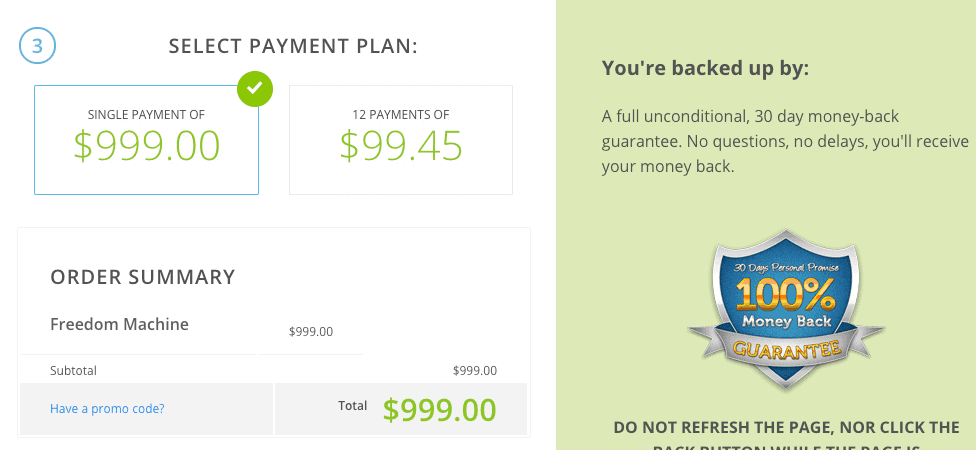The height and width of the screenshot is (450, 976).
Task: Click the Subtotal $999.00 amount
Action: pos(475,371)
